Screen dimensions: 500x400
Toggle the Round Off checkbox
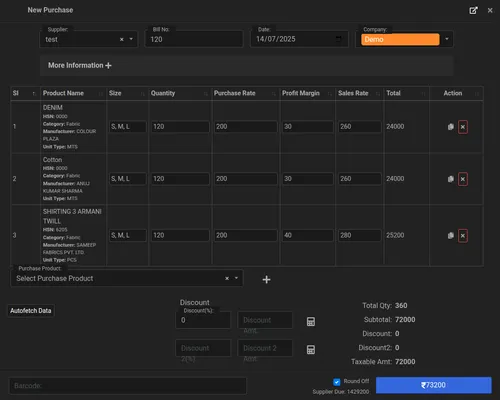pos(337,382)
